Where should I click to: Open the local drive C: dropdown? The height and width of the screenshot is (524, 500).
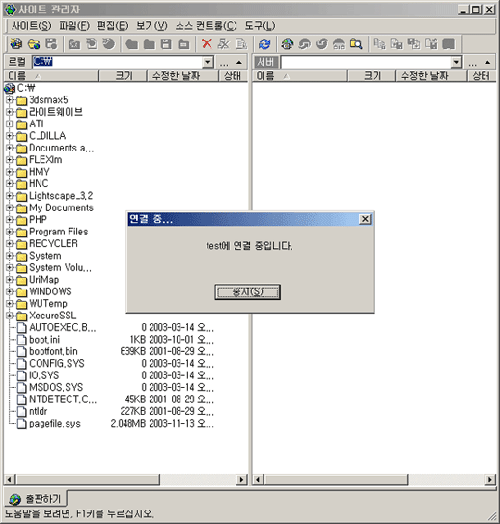(x=208, y=62)
